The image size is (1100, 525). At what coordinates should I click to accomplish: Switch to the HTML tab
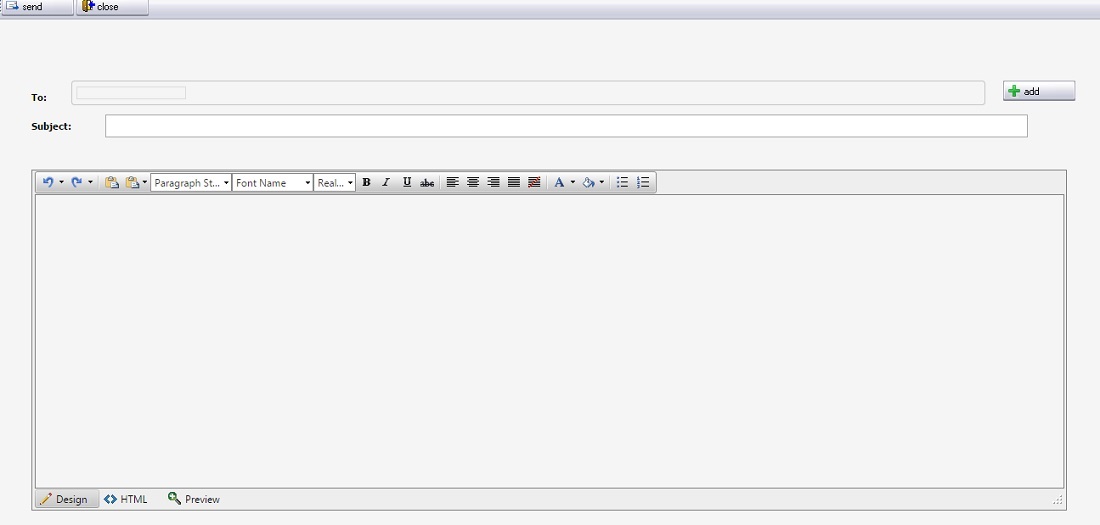click(x=126, y=499)
